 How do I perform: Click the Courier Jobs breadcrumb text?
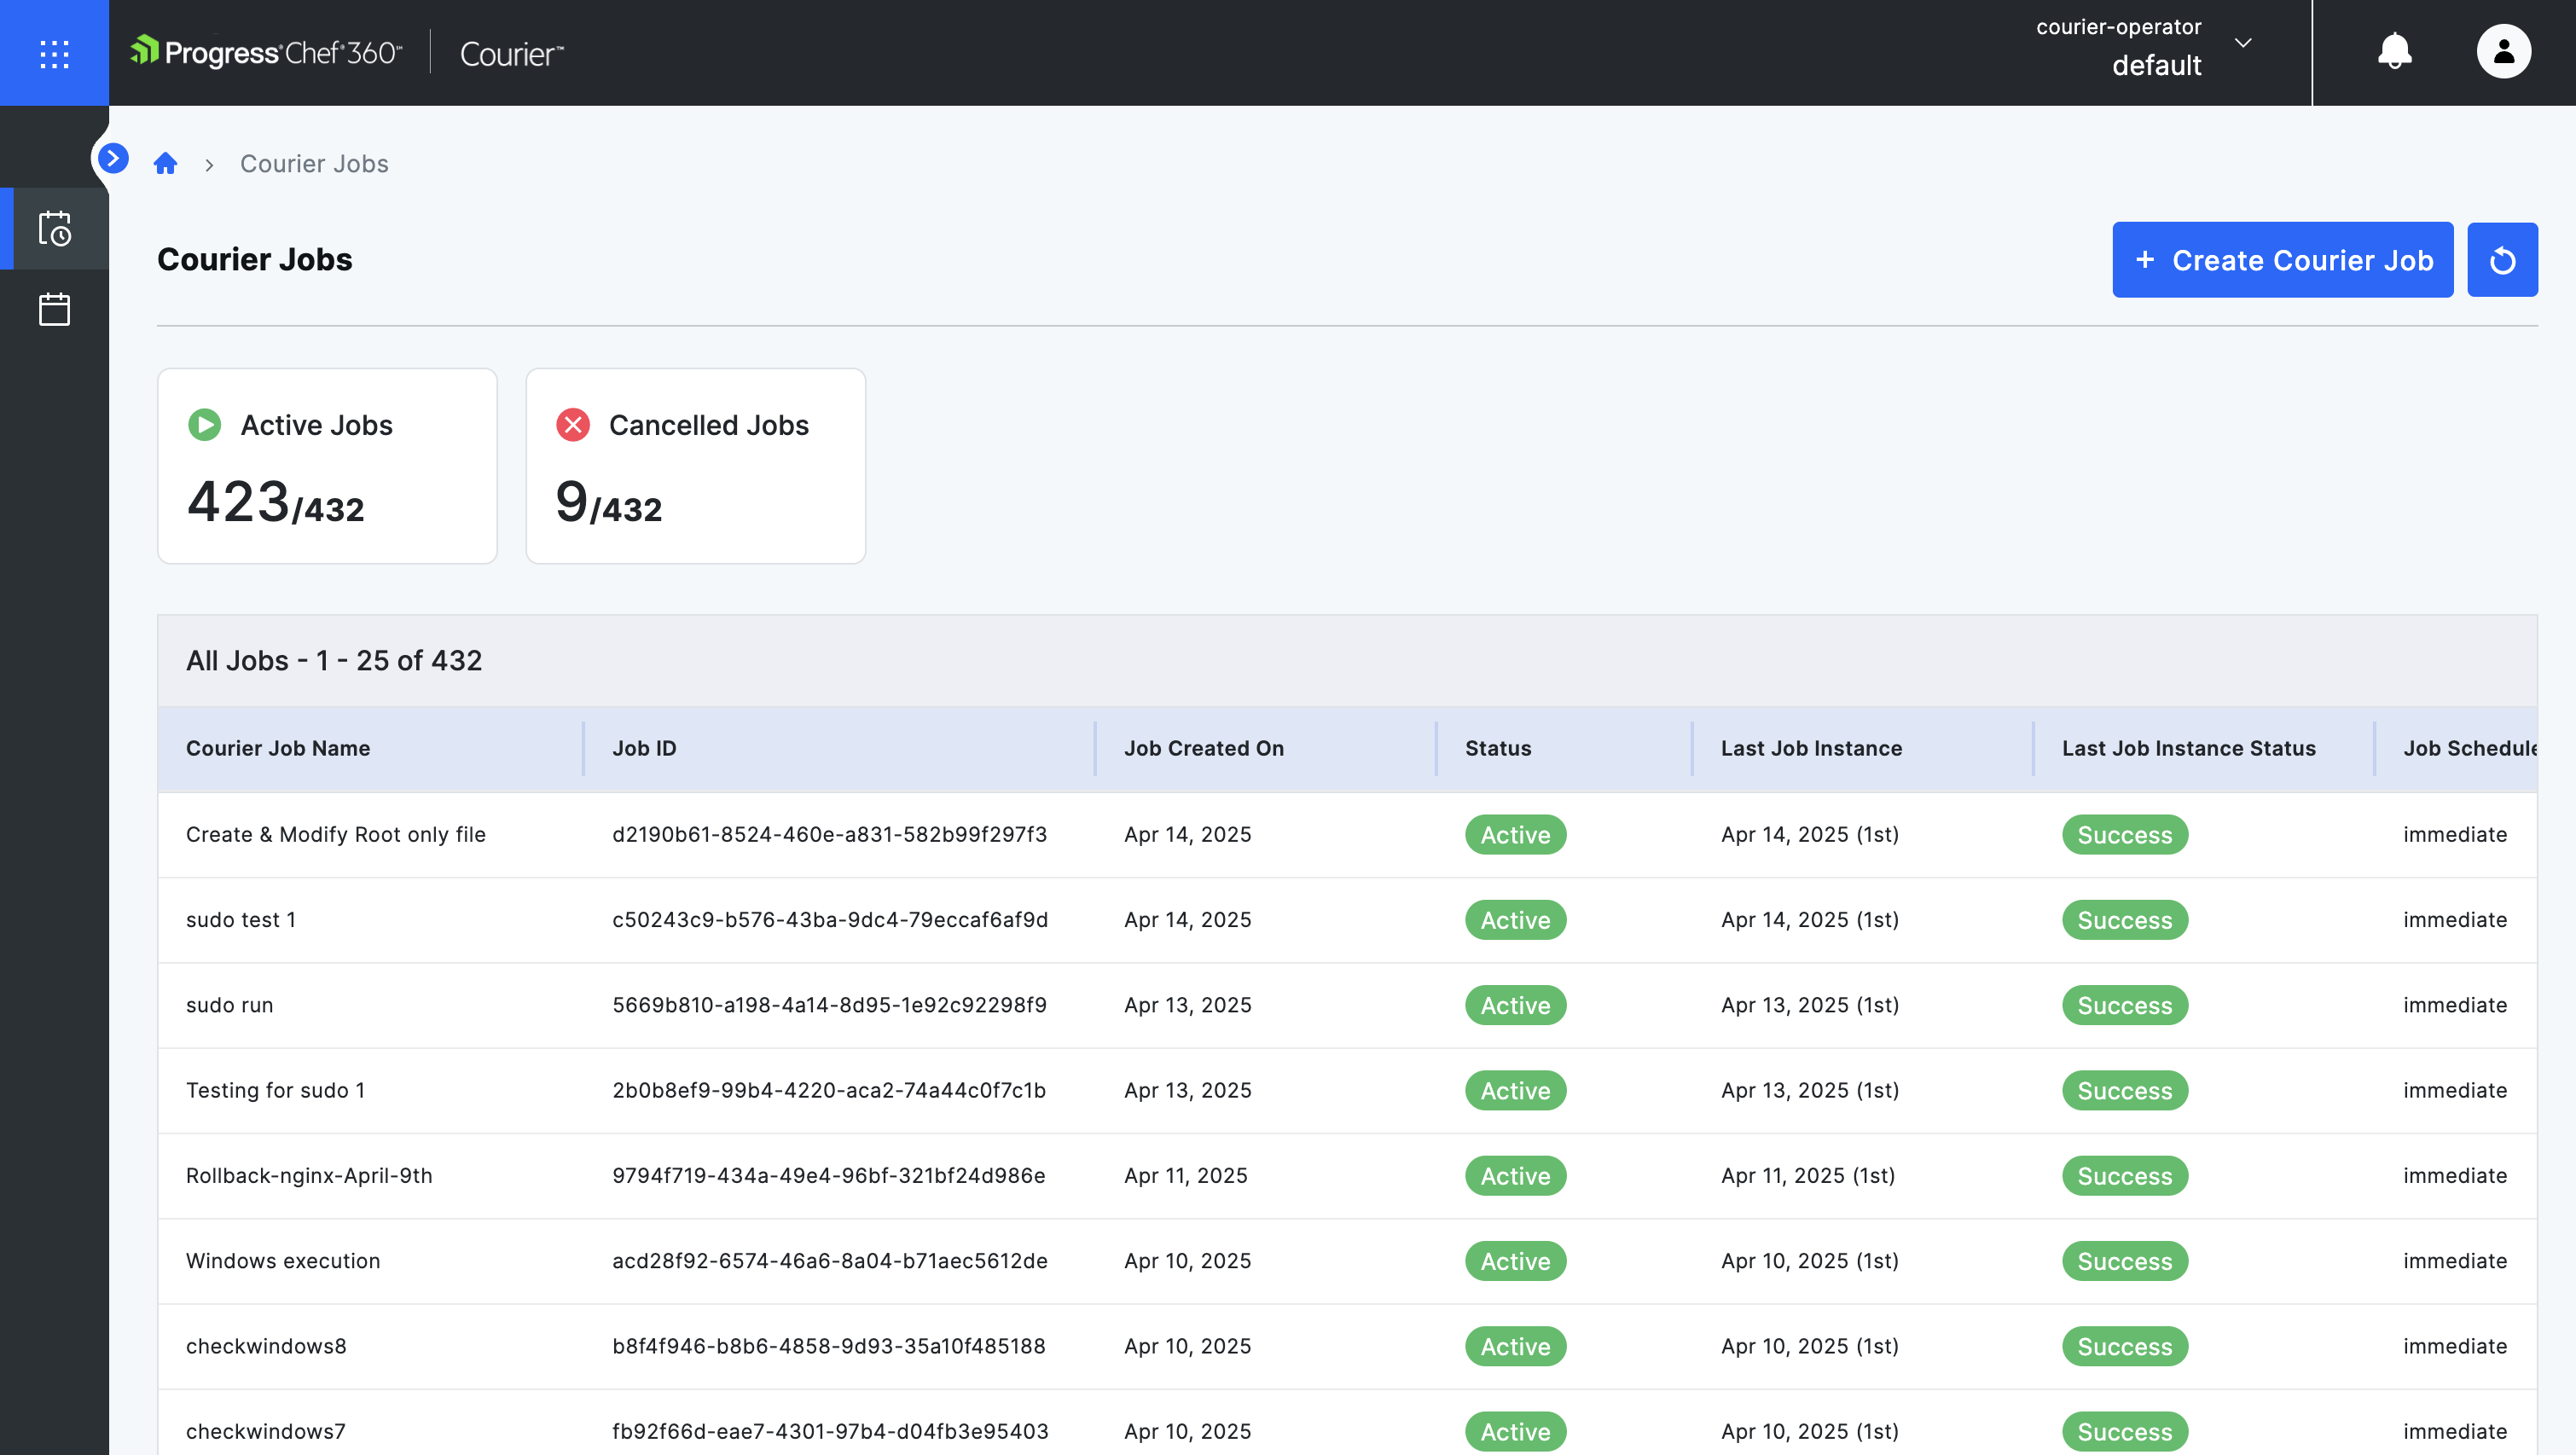(314, 164)
